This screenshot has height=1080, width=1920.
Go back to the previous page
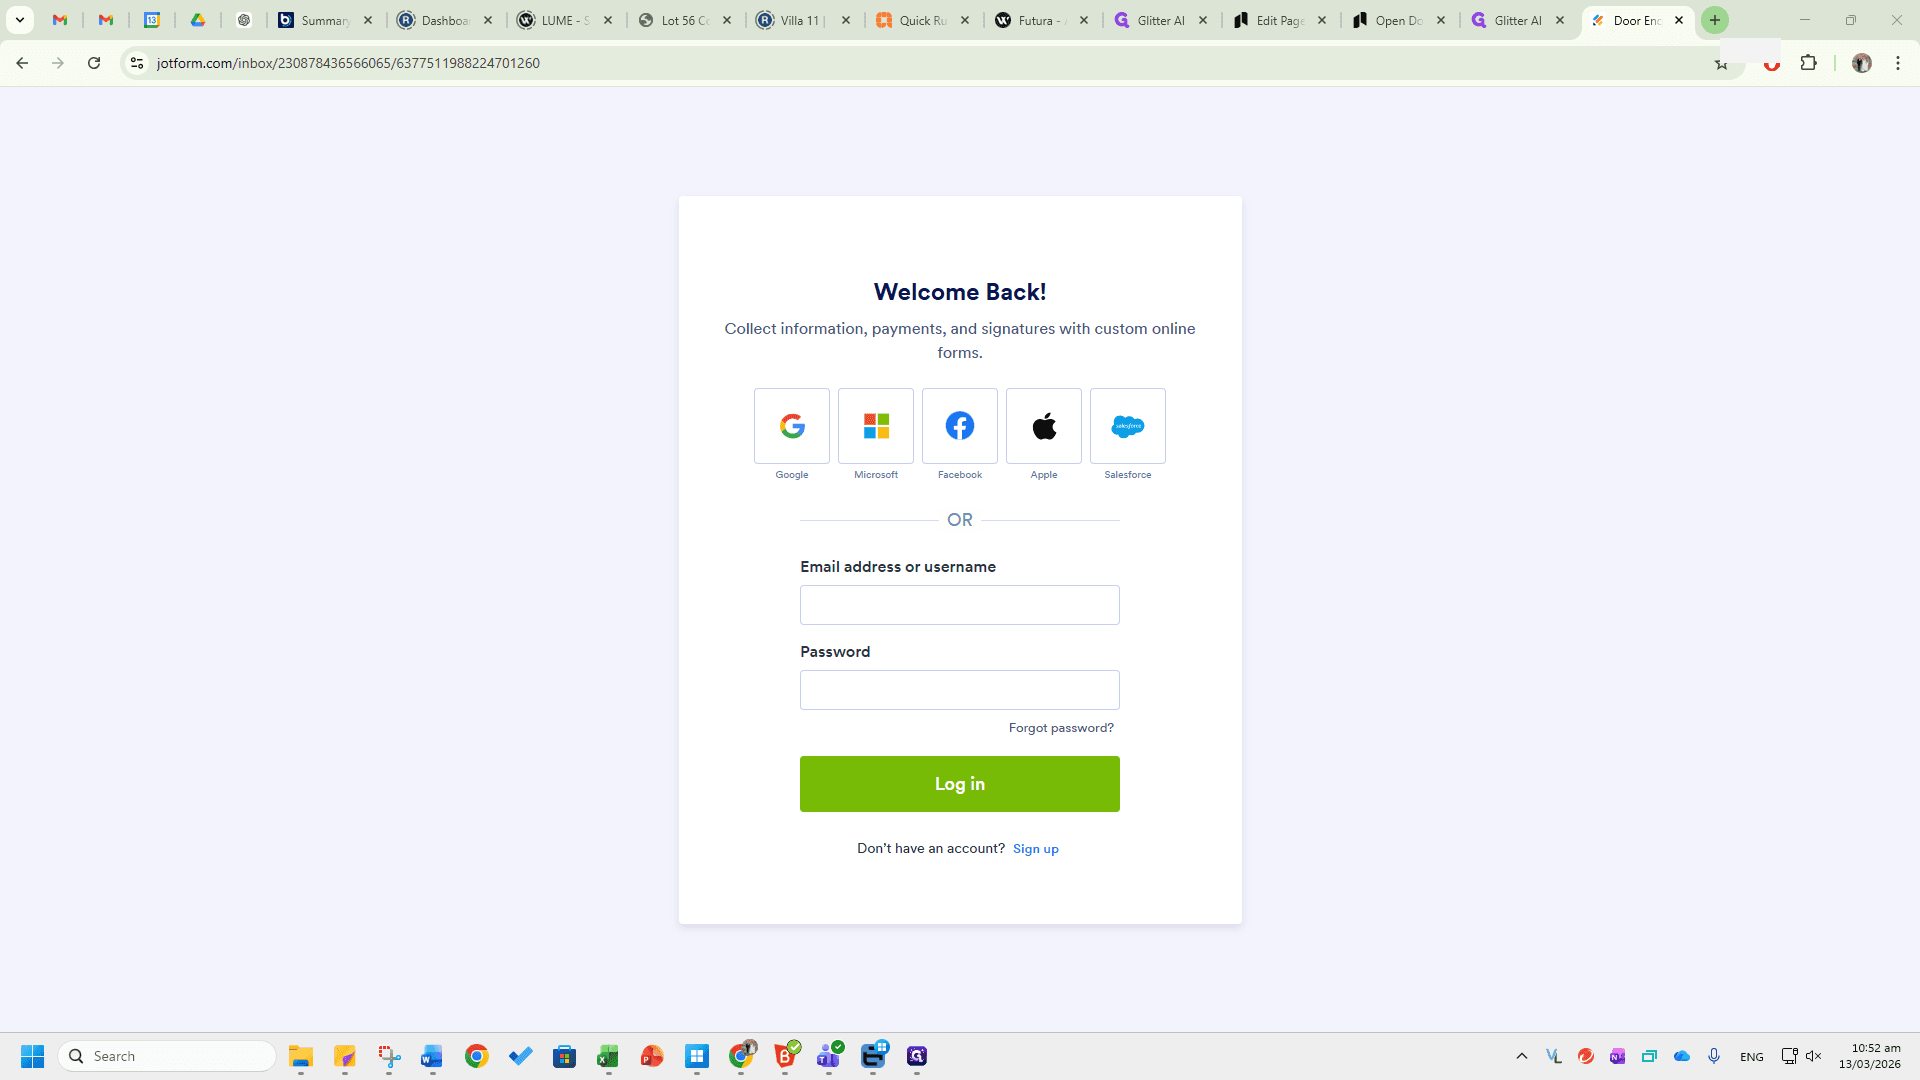point(22,63)
